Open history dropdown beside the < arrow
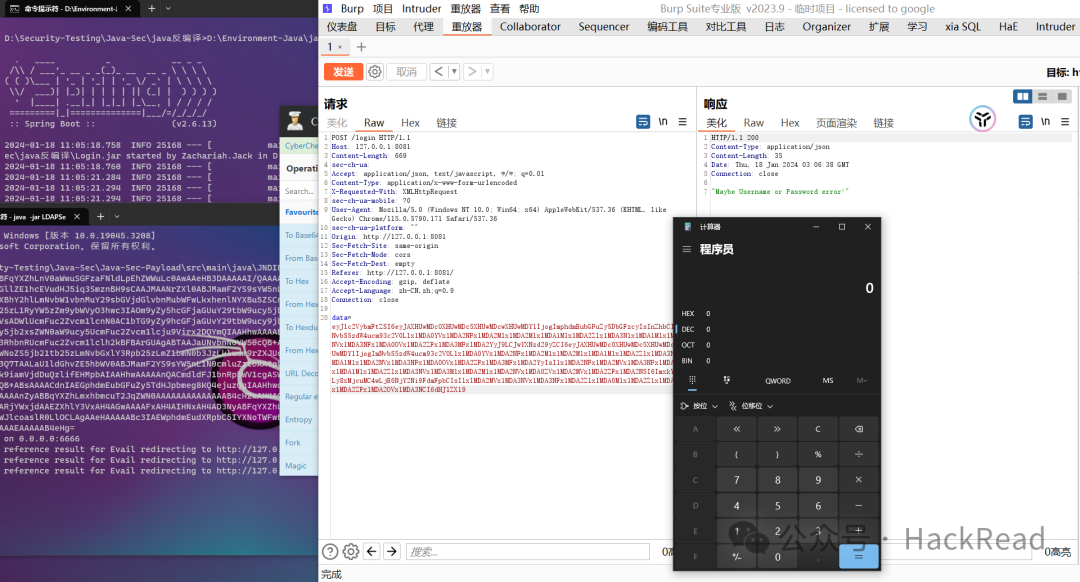The image size is (1080, 582). [454, 72]
